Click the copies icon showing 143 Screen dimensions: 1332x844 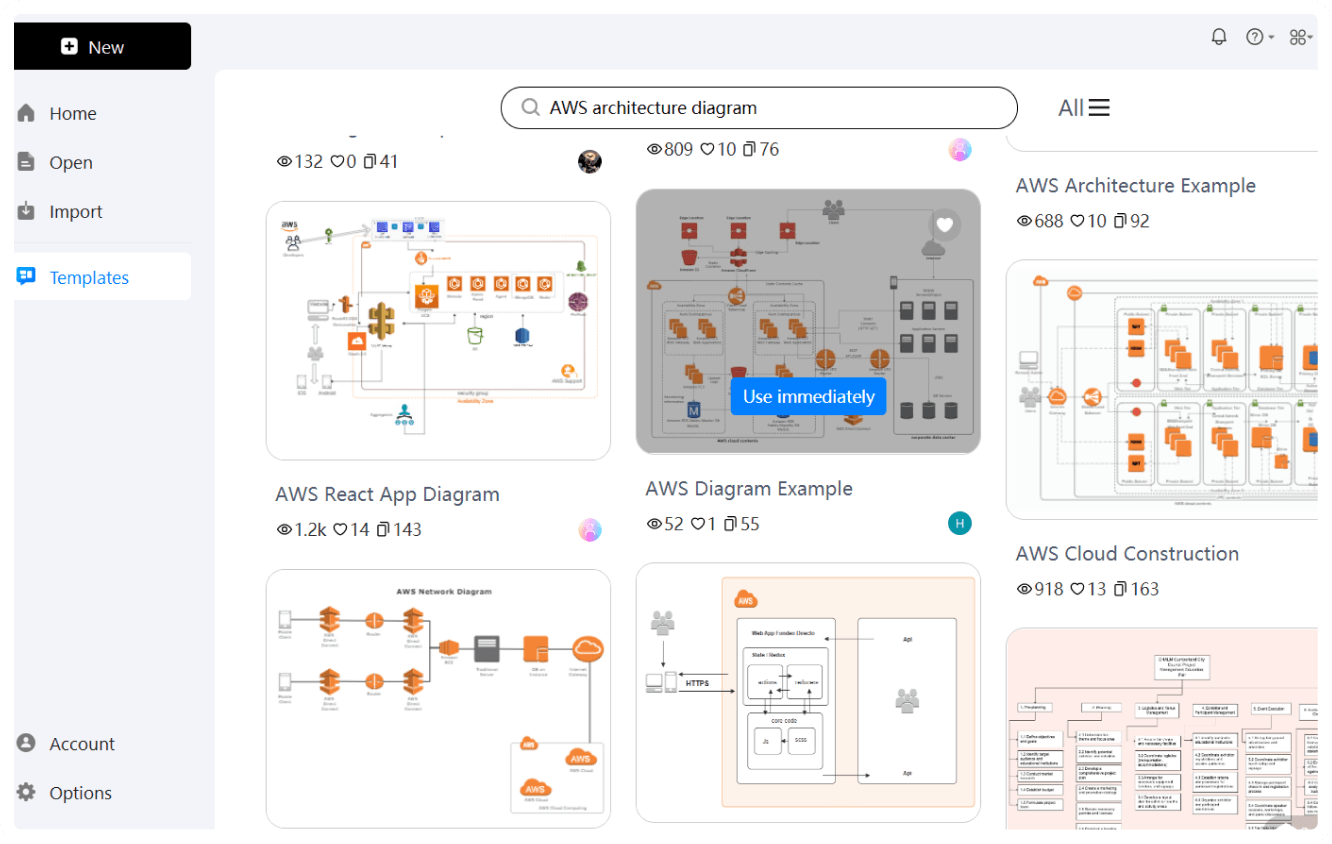point(382,529)
